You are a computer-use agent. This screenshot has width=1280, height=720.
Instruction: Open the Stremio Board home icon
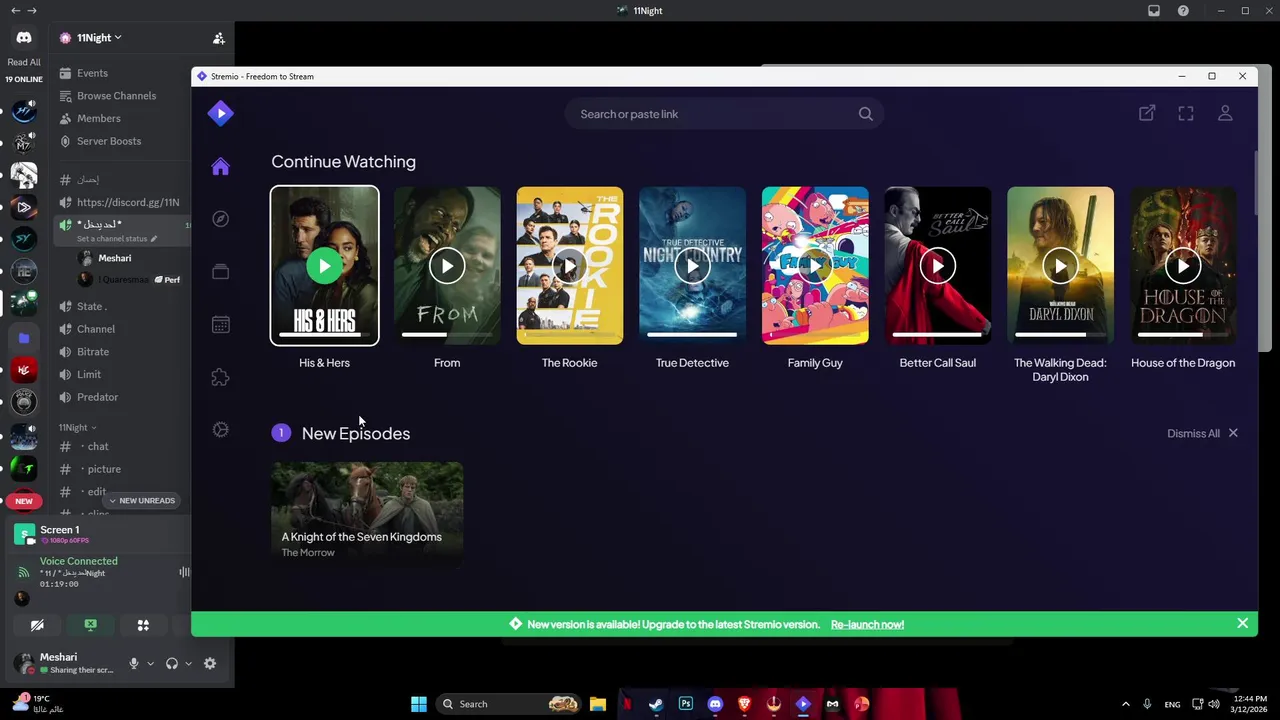pos(220,167)
